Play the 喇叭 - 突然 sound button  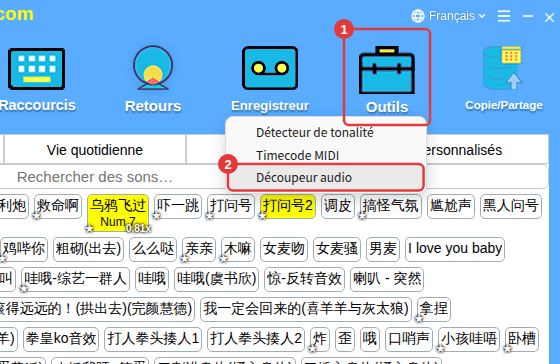coord(387,279)
